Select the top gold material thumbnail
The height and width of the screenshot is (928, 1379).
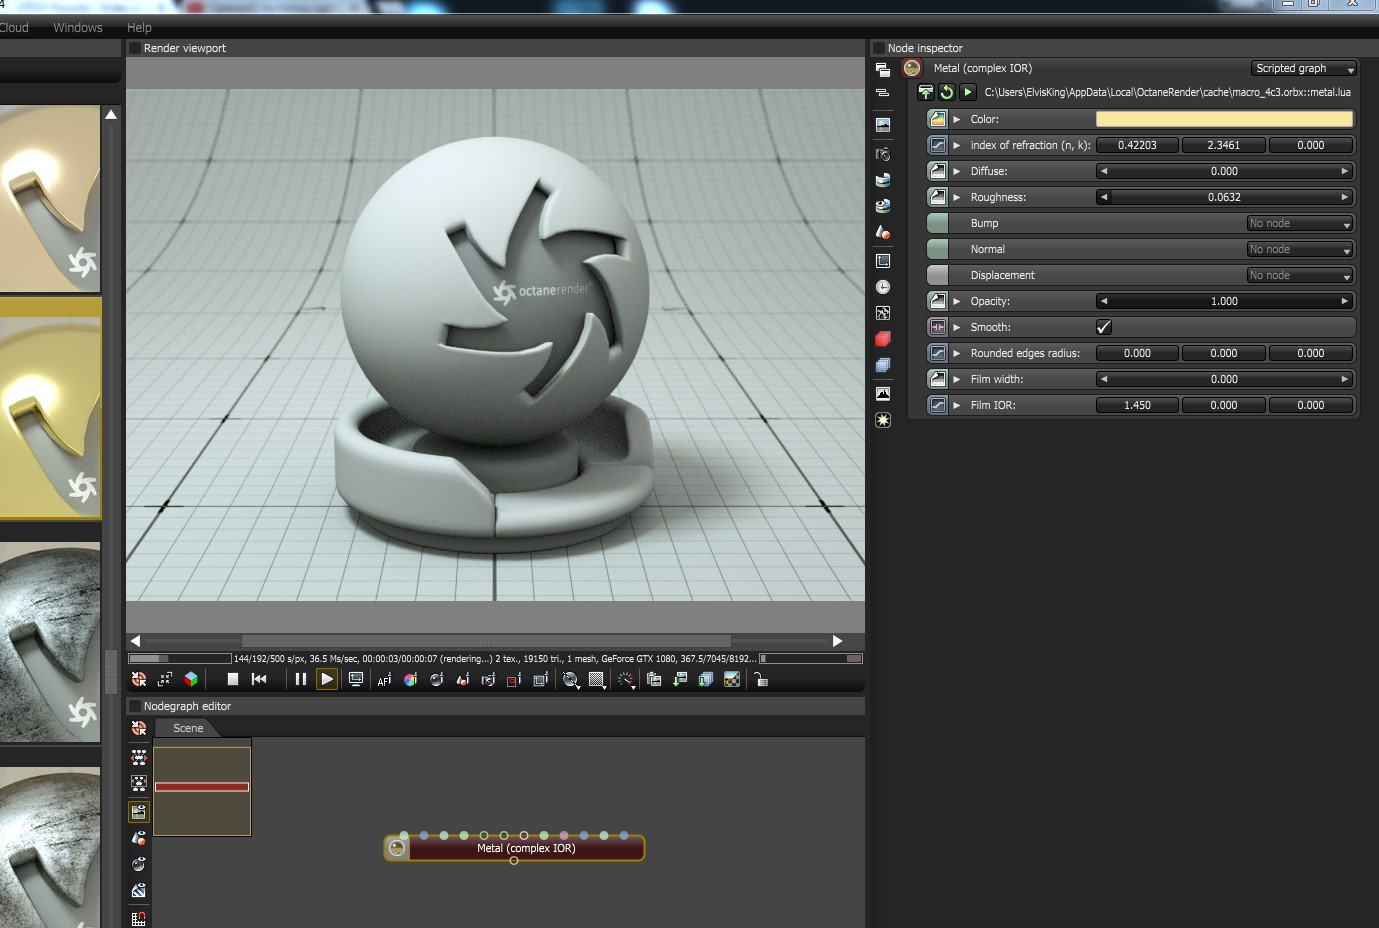click(50, 199)
